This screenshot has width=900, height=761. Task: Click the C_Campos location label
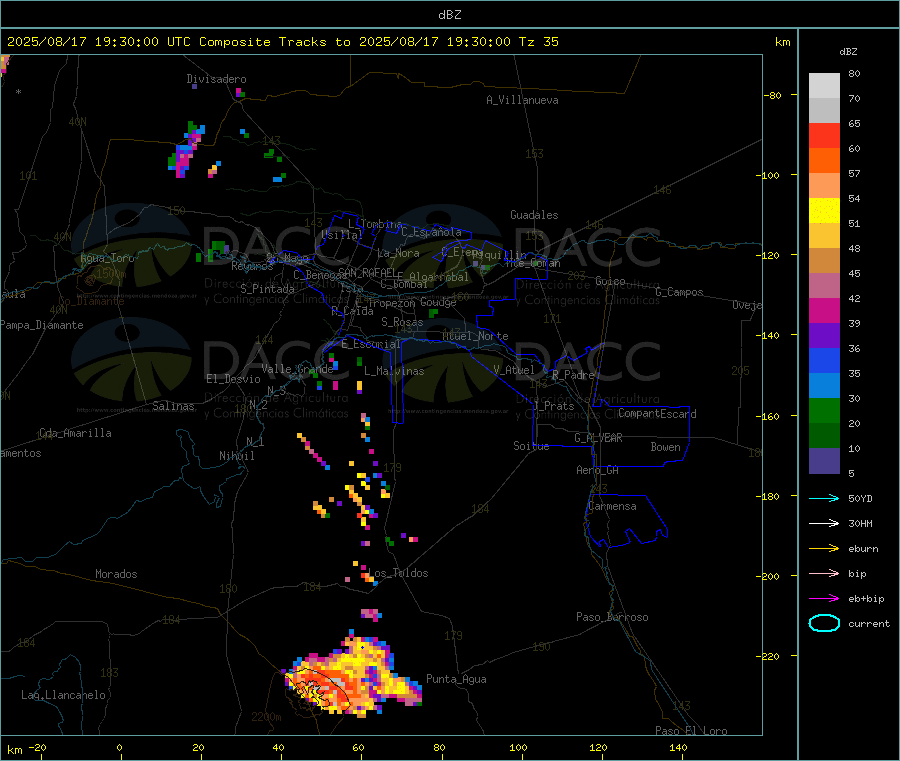680,292
